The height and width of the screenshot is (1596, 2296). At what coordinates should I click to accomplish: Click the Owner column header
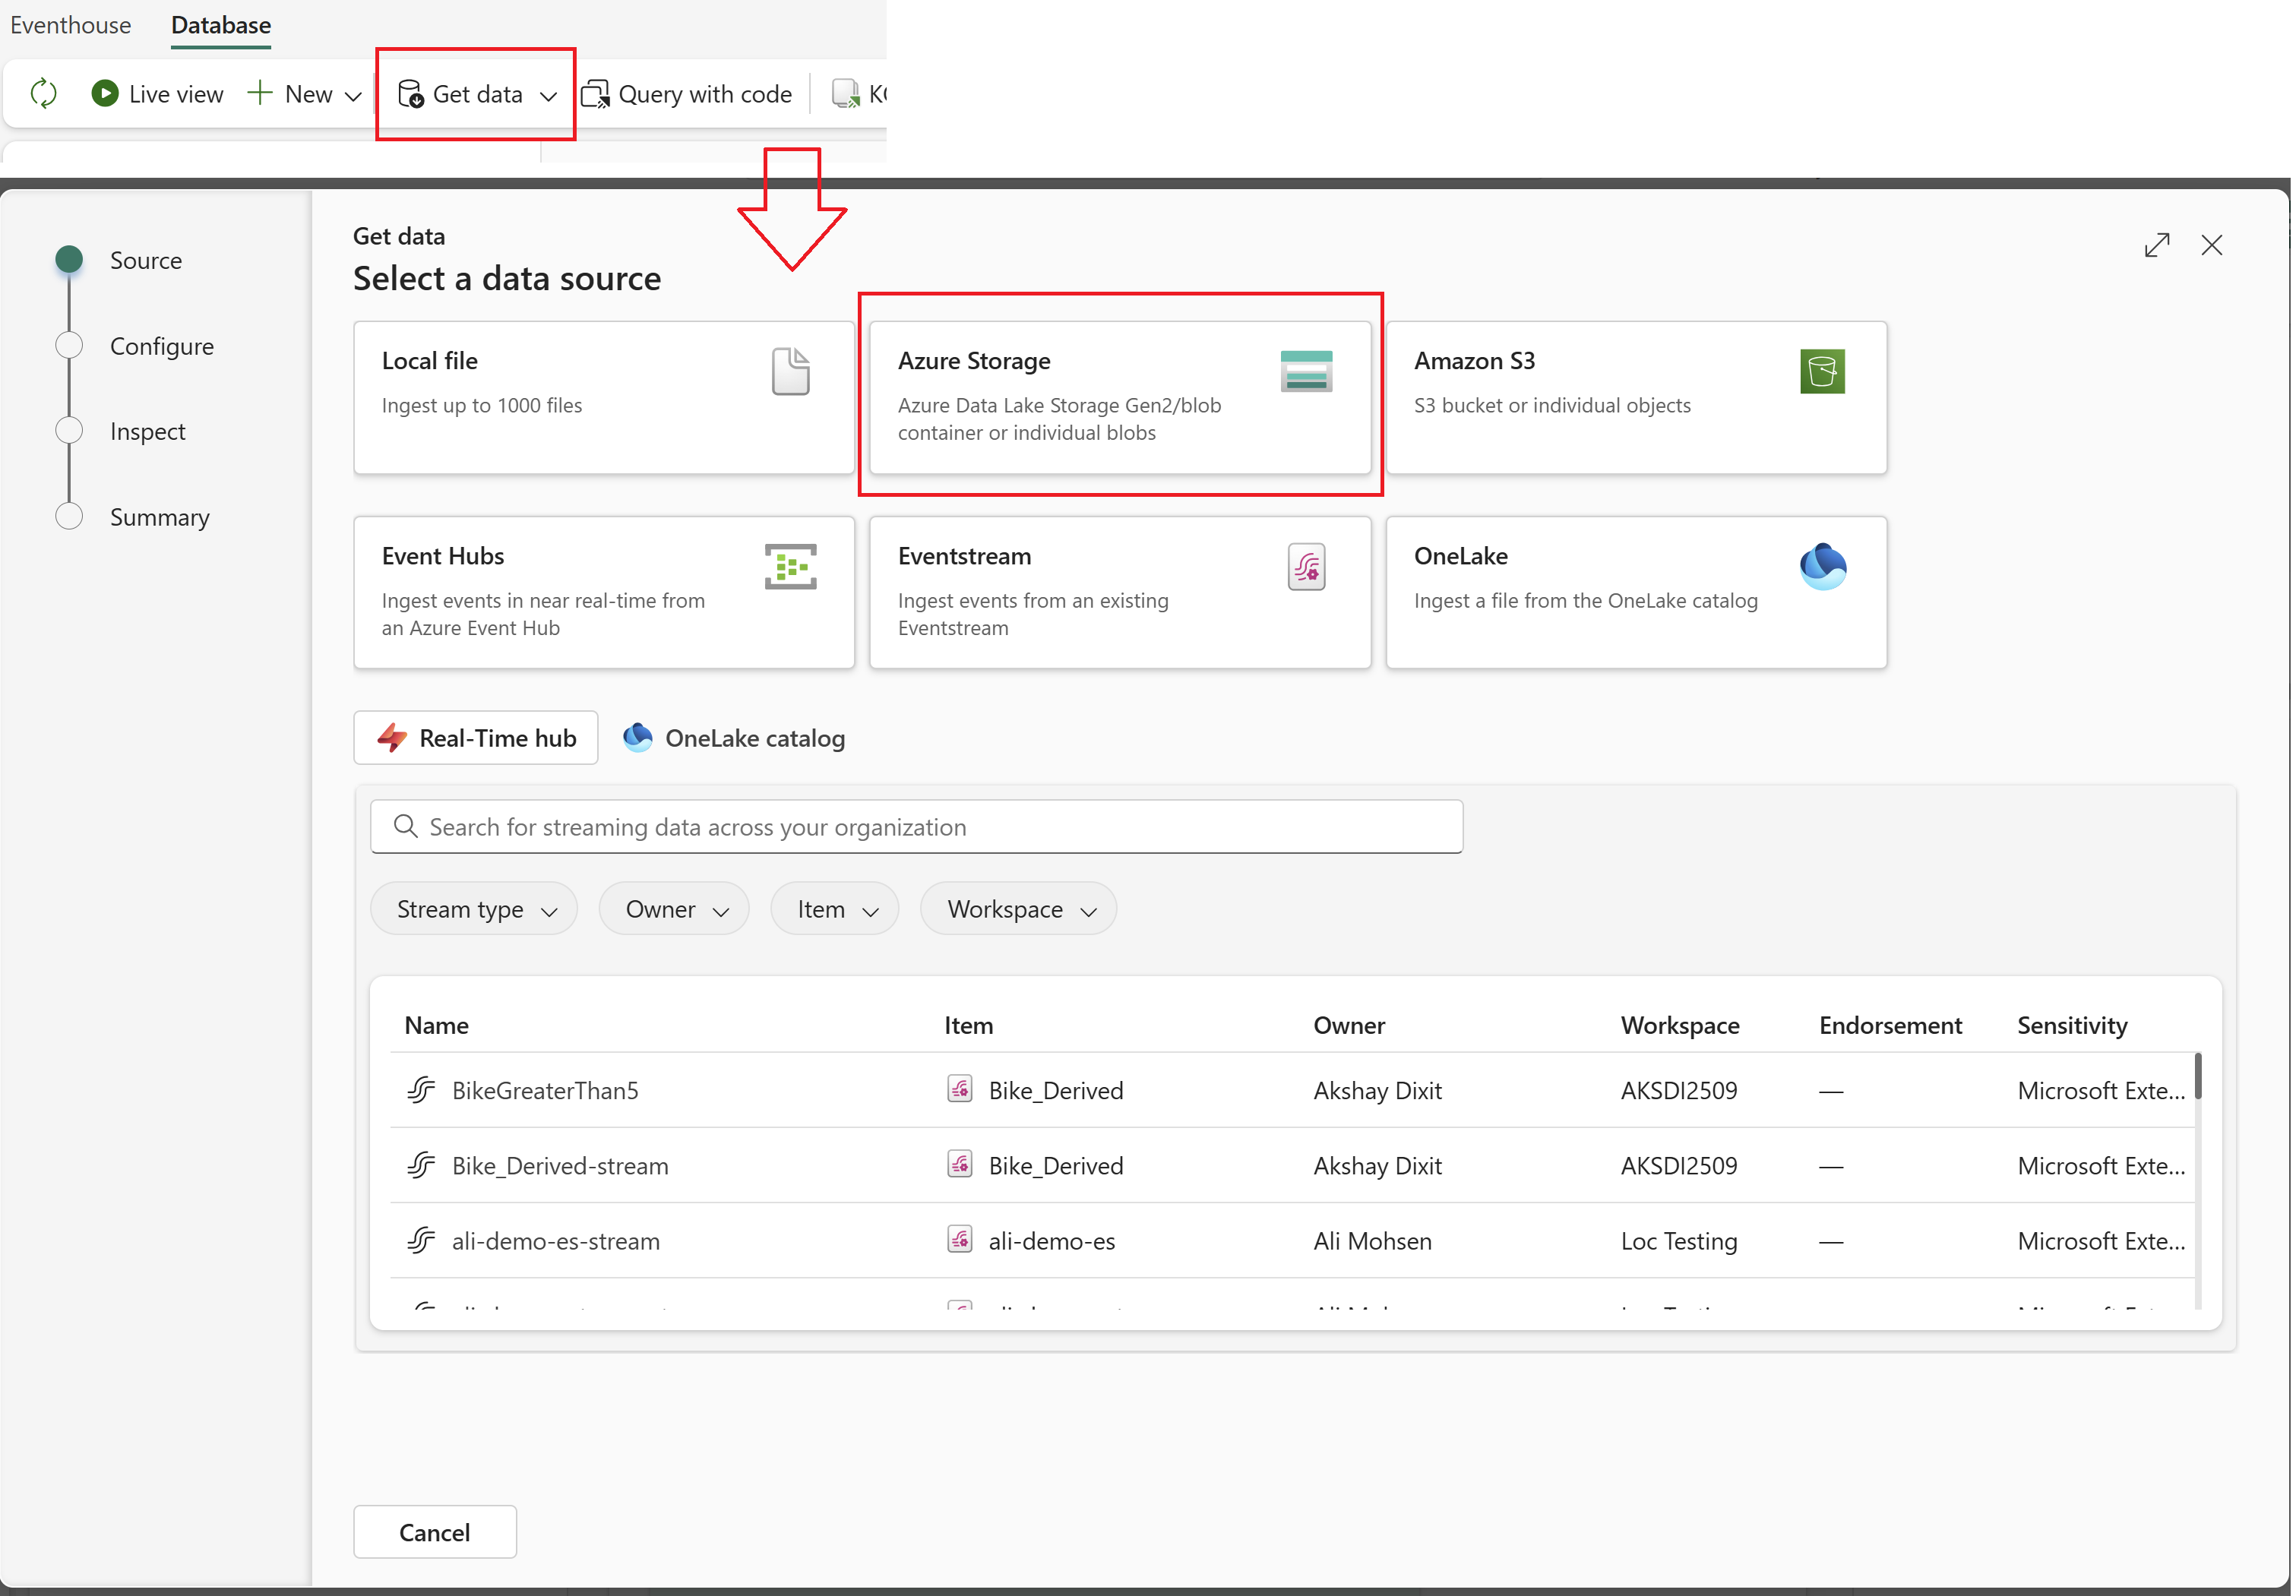tap(1350, 1026)
